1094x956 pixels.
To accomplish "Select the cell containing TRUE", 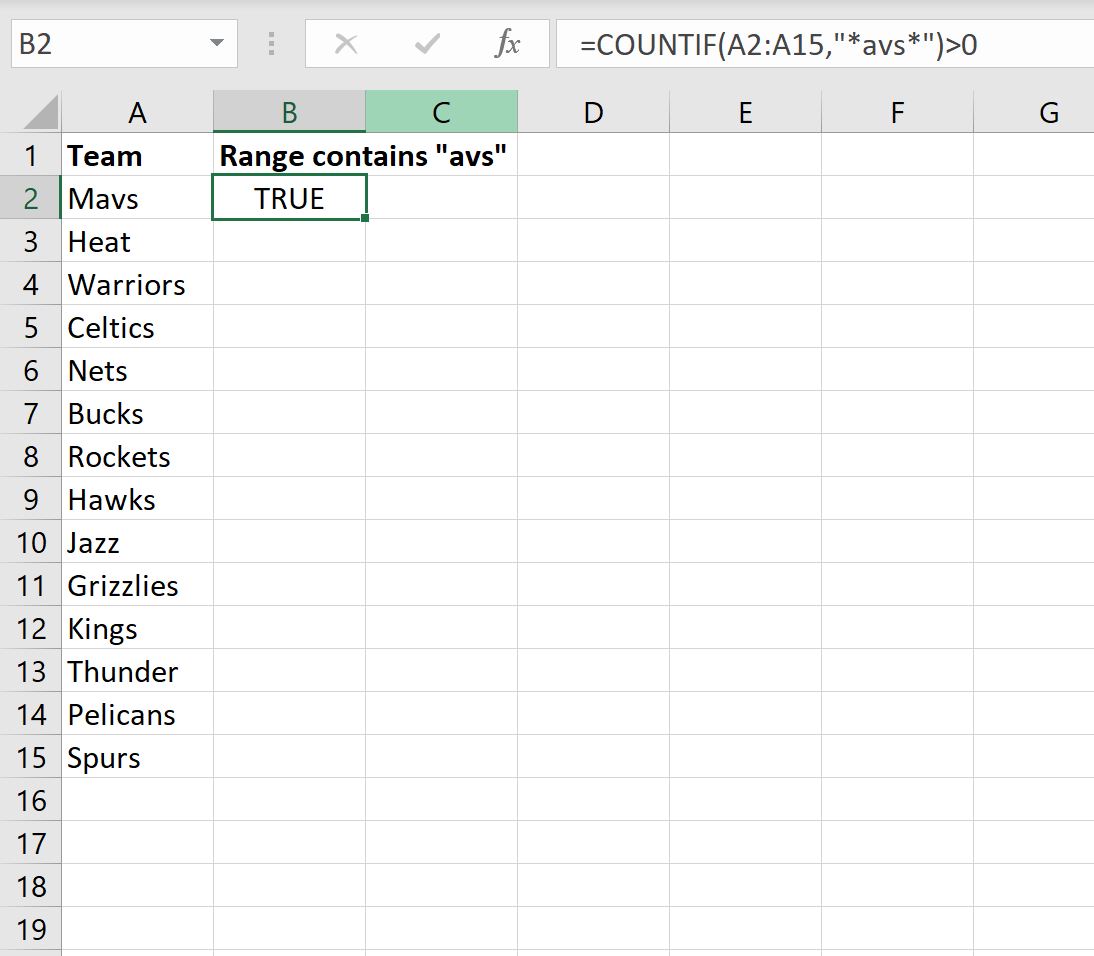I will click(289, 197).
